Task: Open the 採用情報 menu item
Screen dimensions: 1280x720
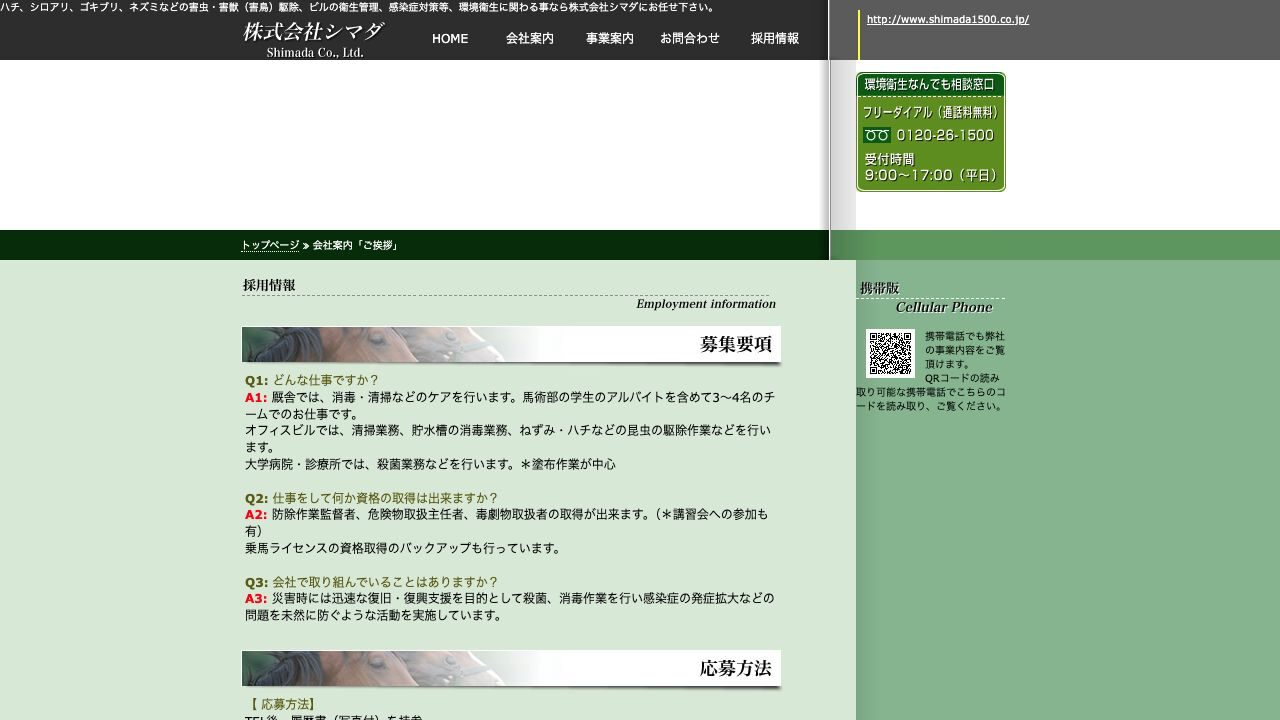Action: pyautogui.click(x=775, y=39)
